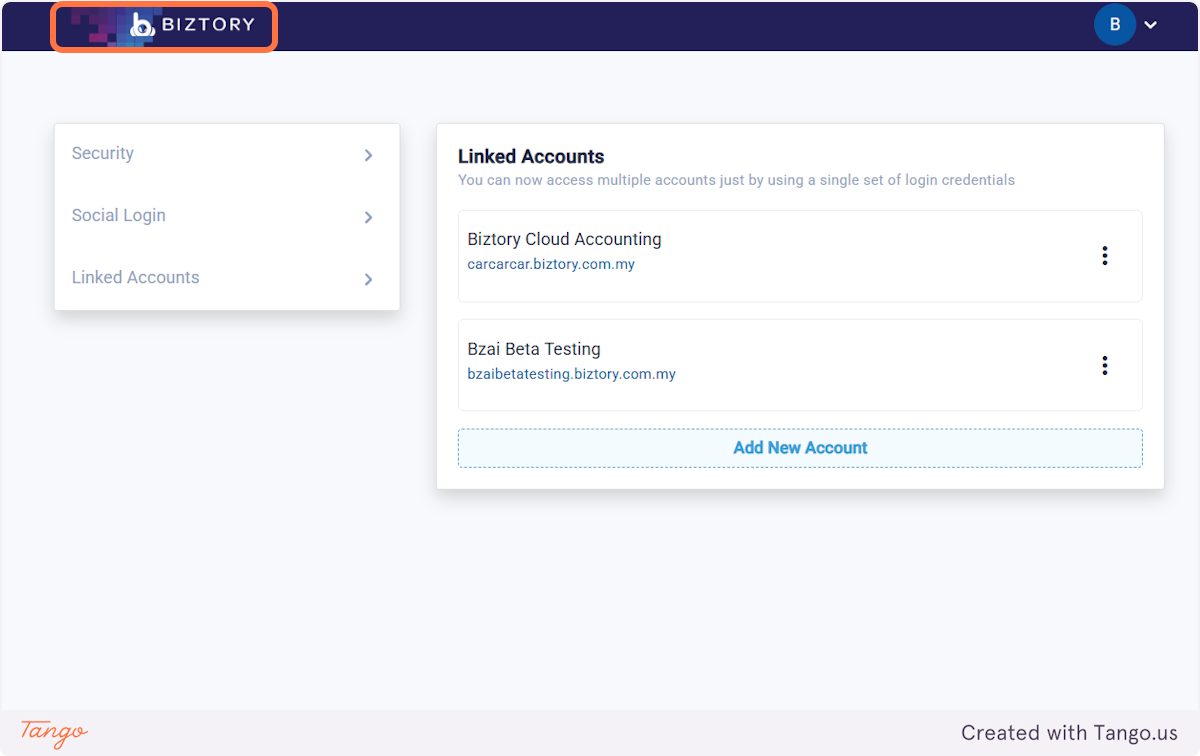Open the Social Login section

(227, 216)
